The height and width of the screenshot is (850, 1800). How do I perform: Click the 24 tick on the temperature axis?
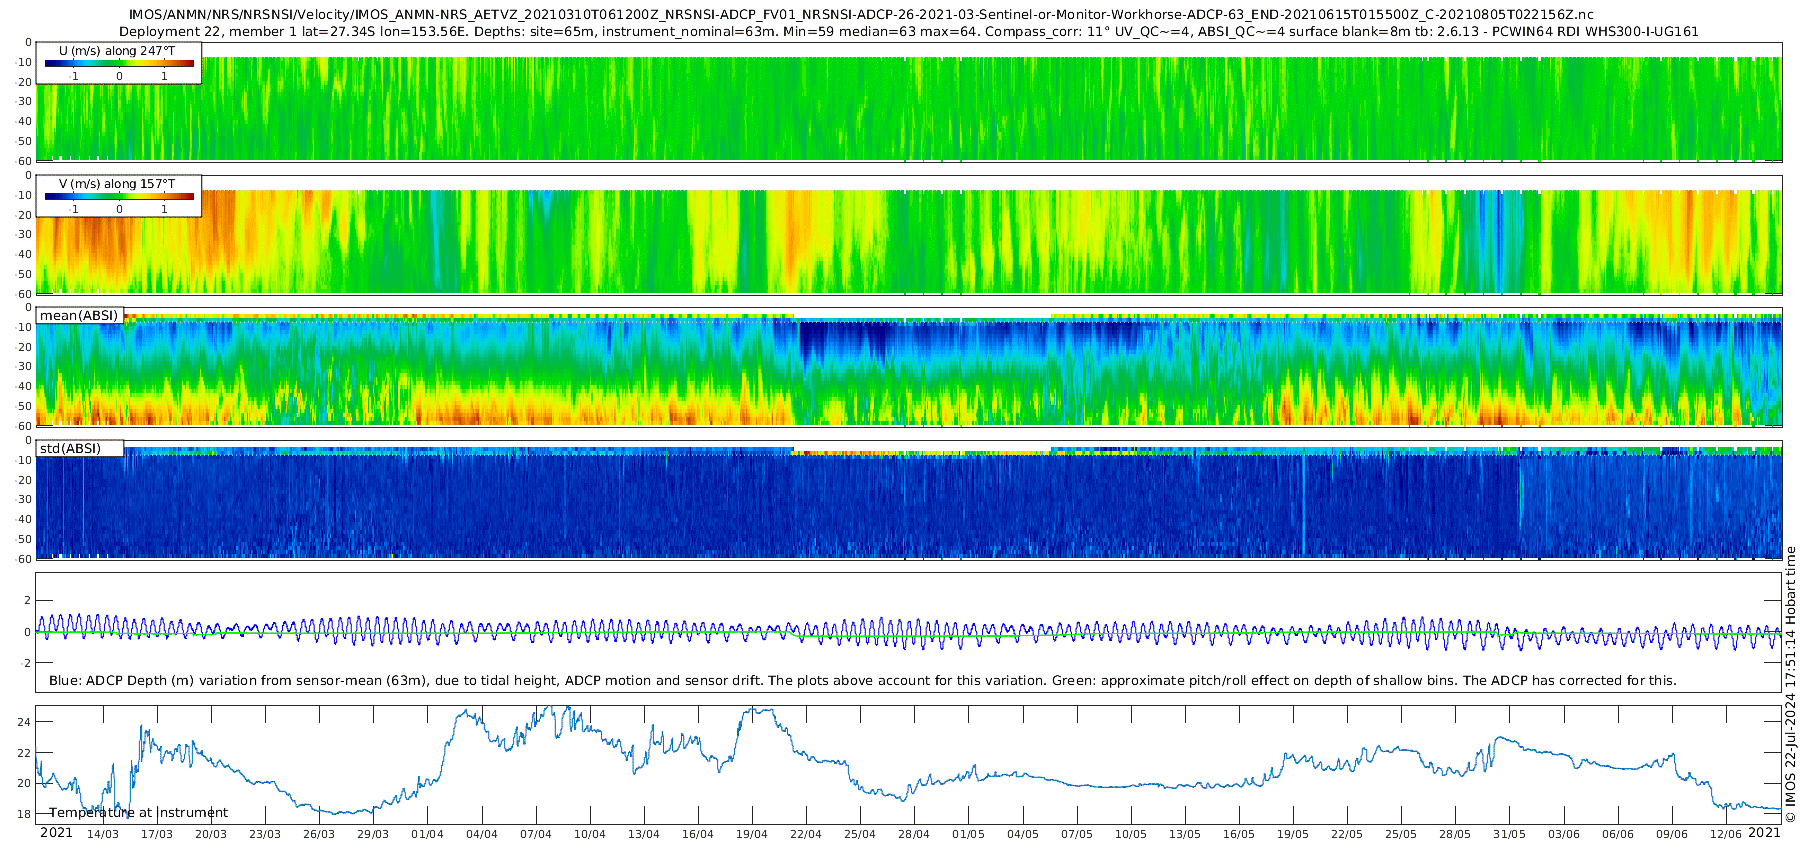click(25, 722)
